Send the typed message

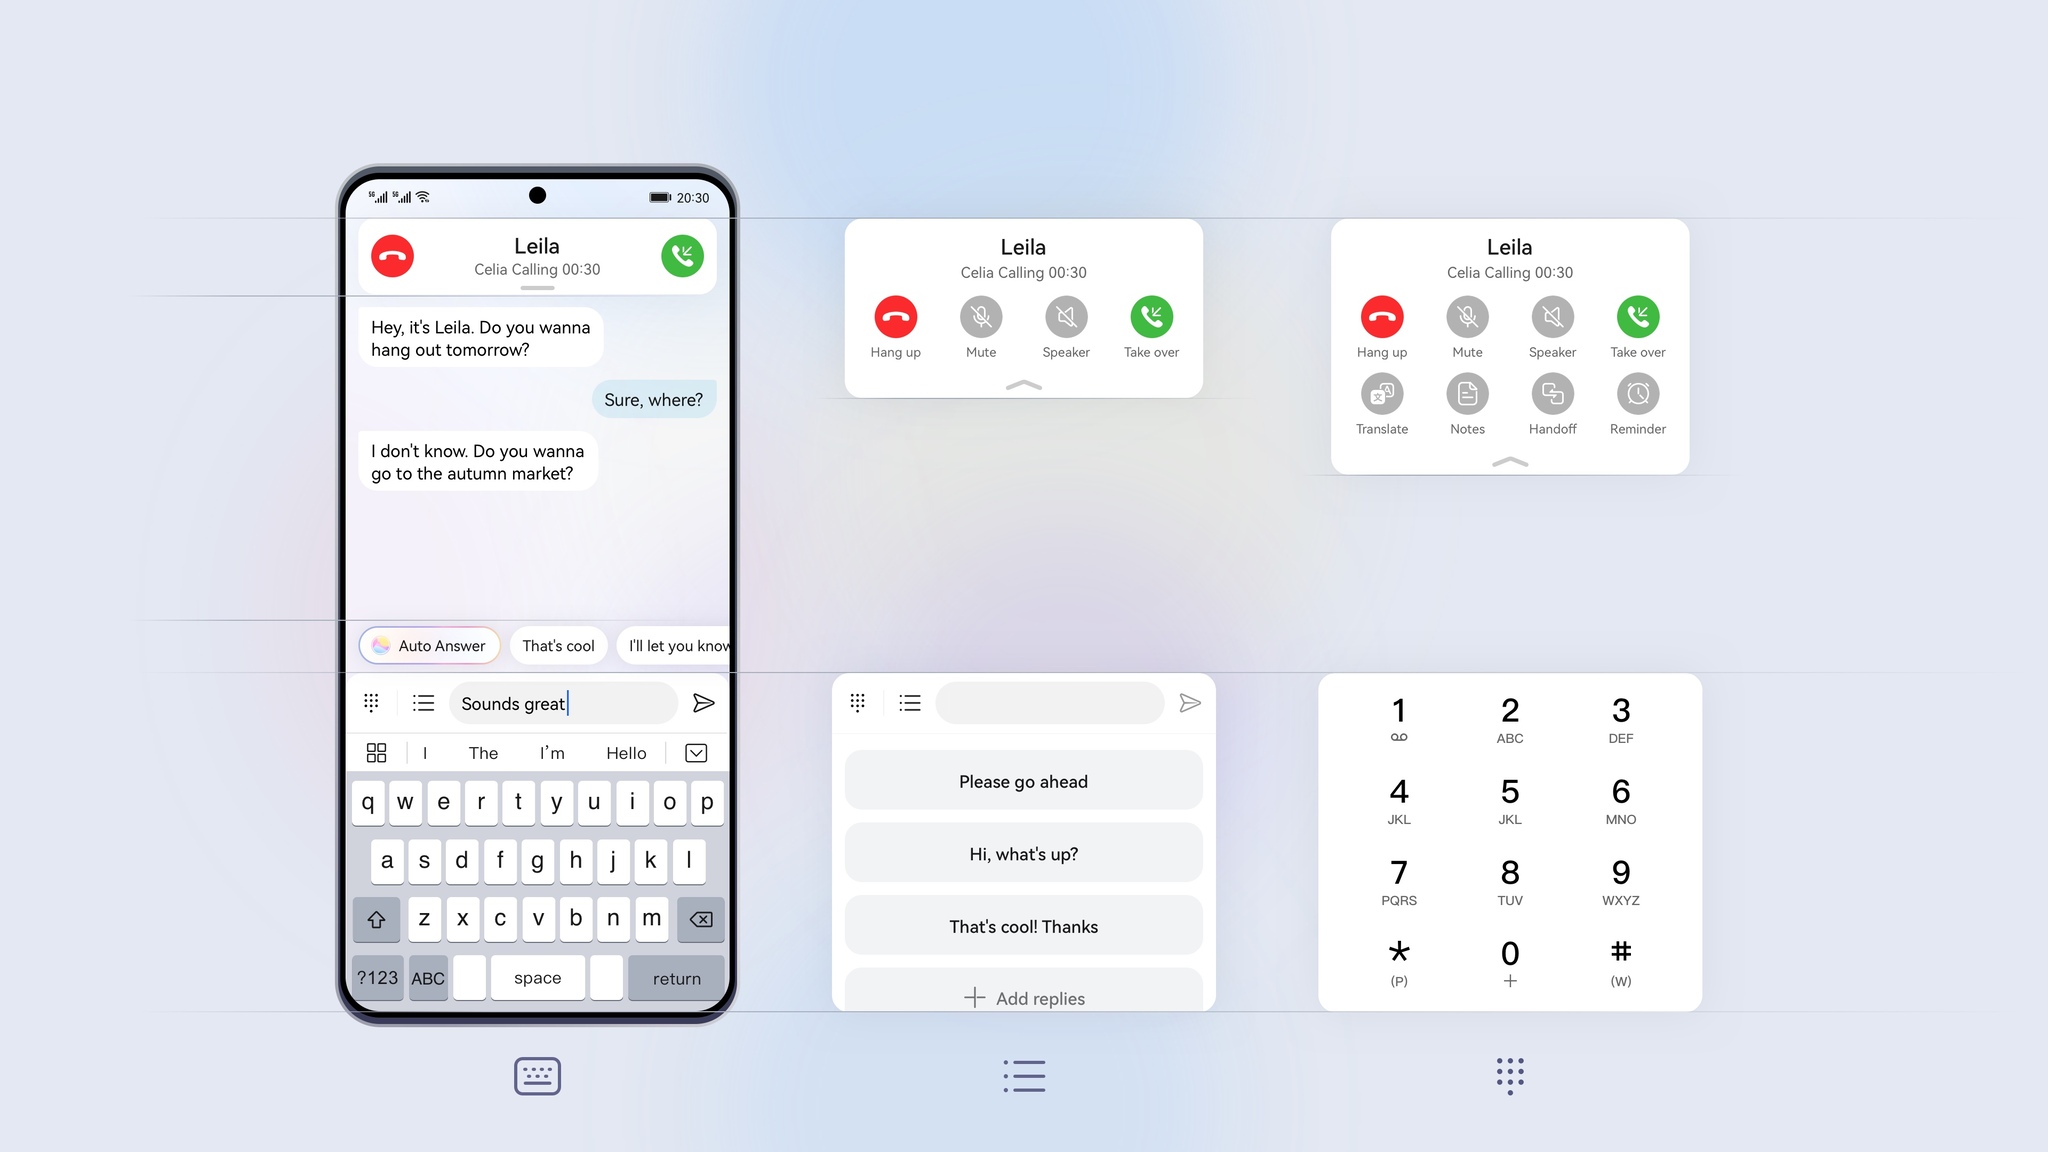706,702
